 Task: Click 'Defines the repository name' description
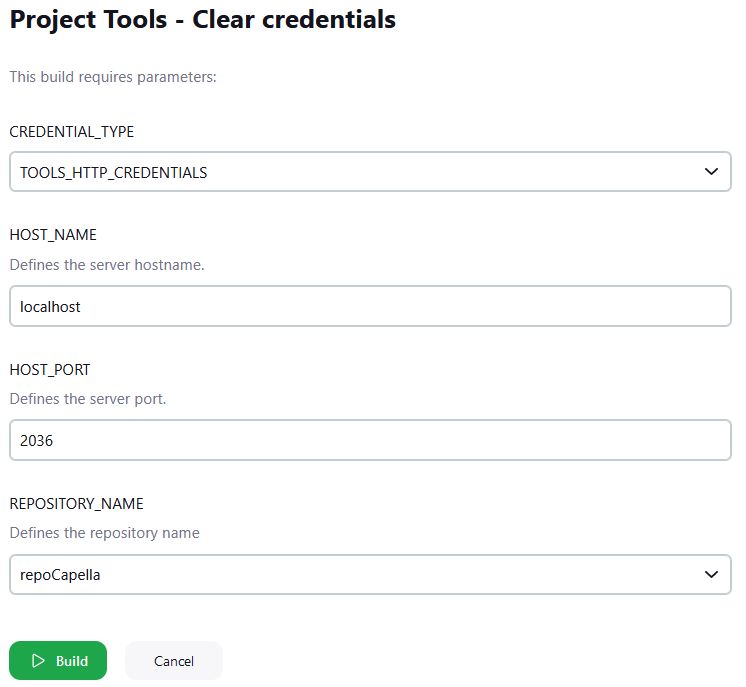point(105,533)
